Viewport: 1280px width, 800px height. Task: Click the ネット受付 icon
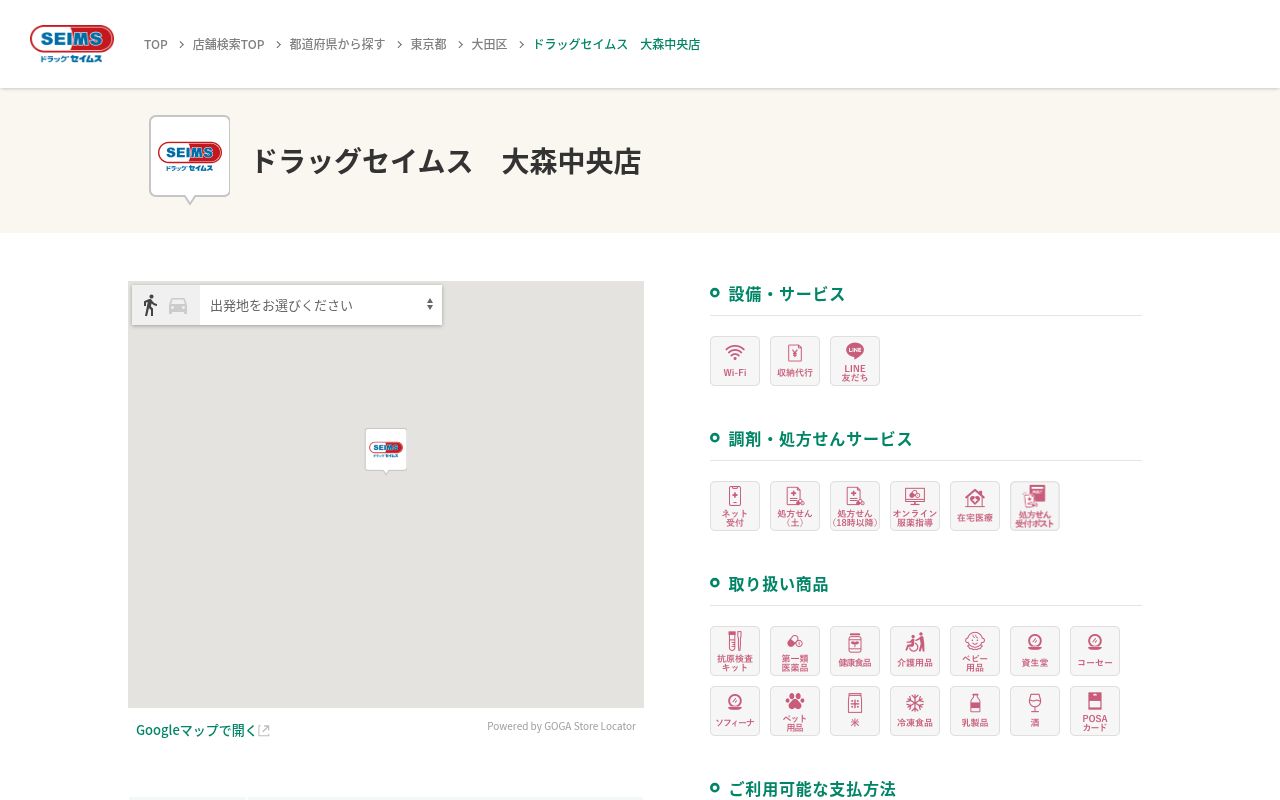point(735,506)
